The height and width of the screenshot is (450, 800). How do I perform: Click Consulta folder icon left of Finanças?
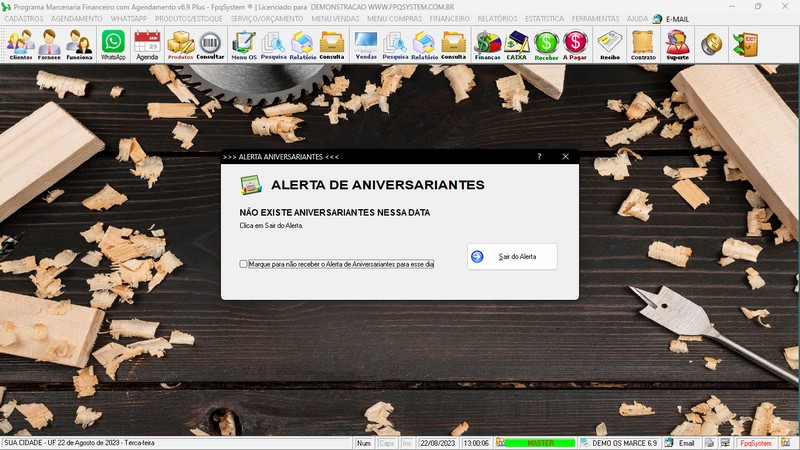point(454,44)
